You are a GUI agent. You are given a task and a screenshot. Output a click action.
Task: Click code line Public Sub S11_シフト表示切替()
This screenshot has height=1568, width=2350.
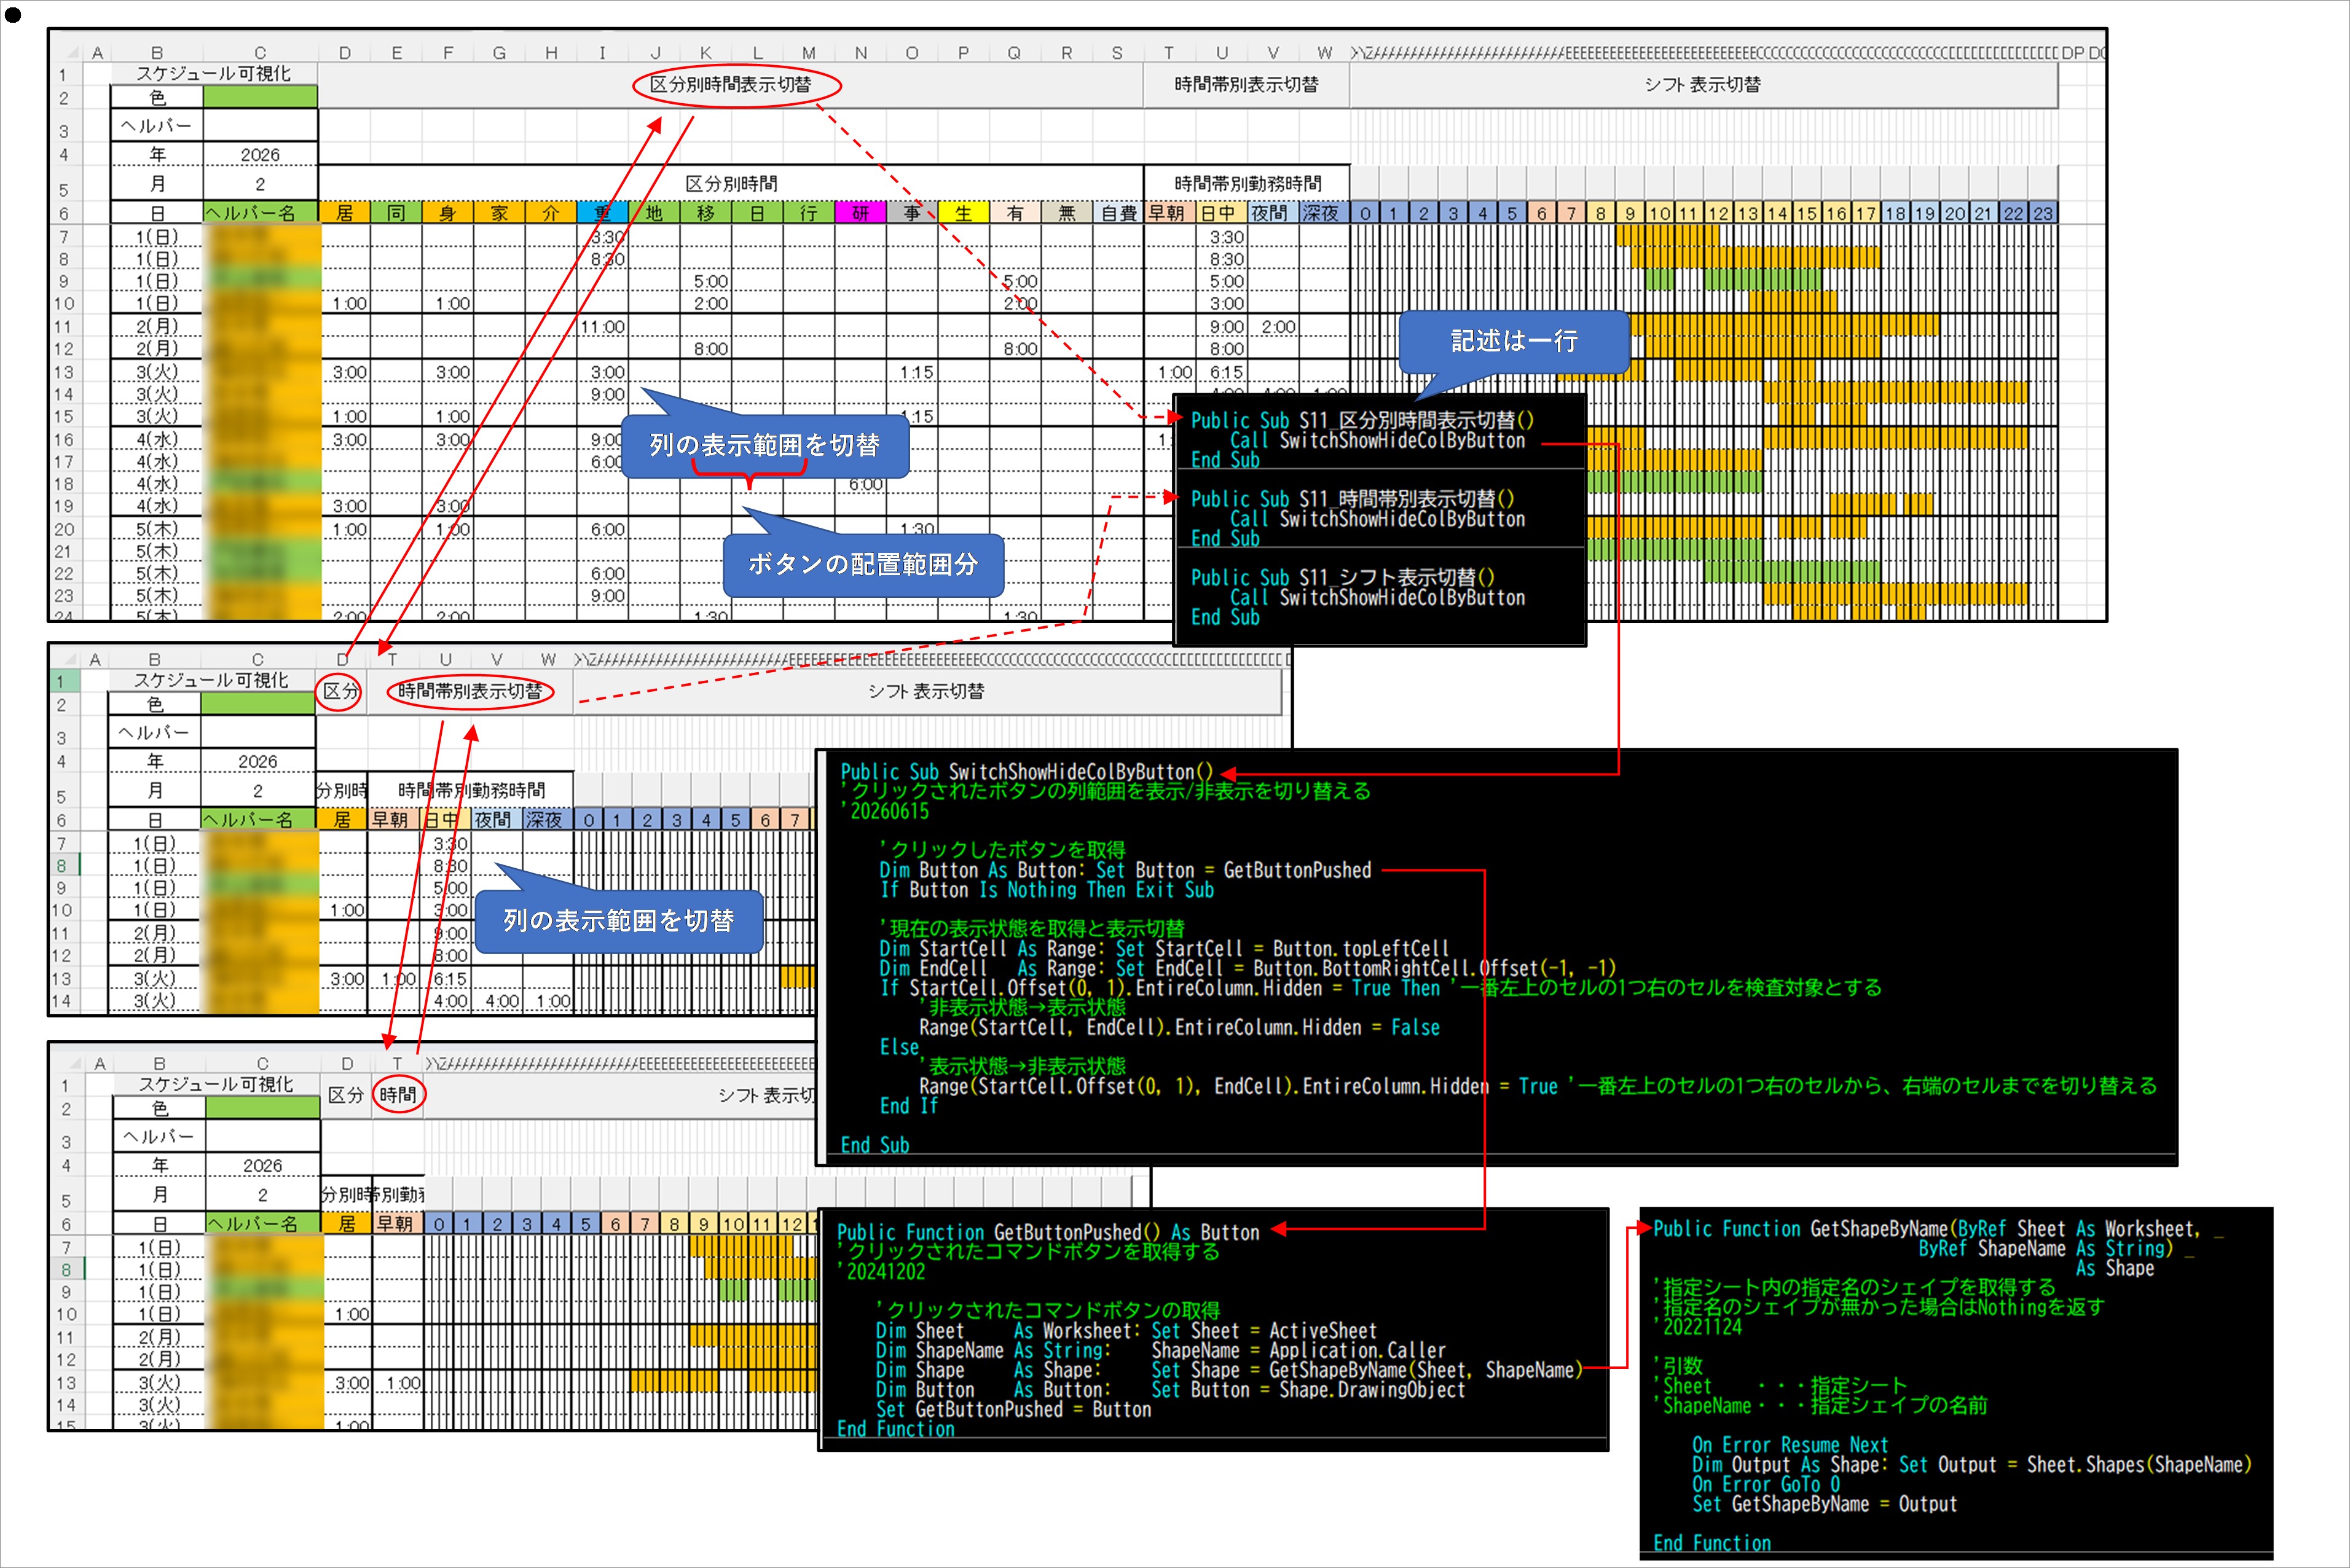(1342, 578)
